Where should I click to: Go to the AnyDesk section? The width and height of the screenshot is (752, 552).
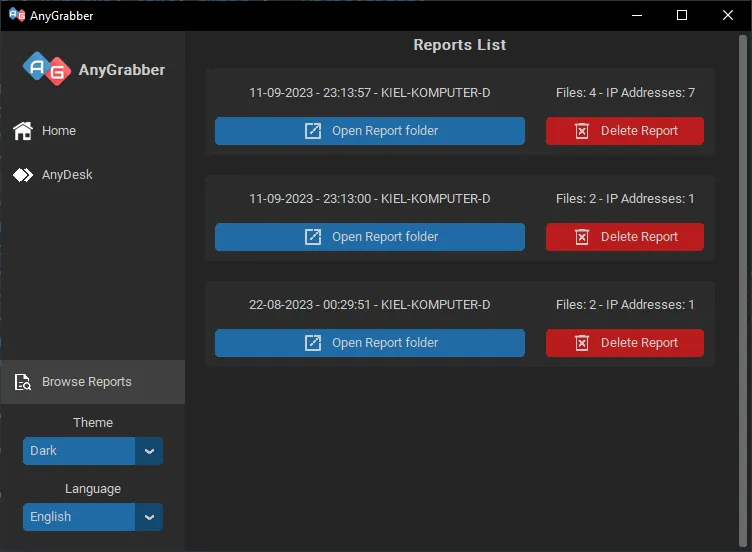coord(93,175)
